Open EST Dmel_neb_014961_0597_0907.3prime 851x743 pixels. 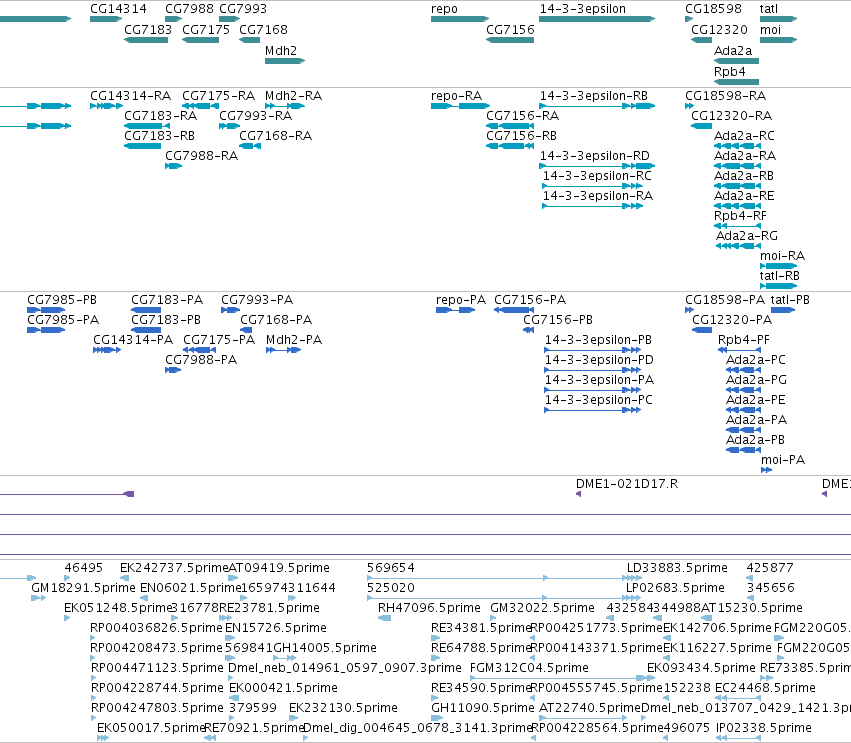(345, 669)
